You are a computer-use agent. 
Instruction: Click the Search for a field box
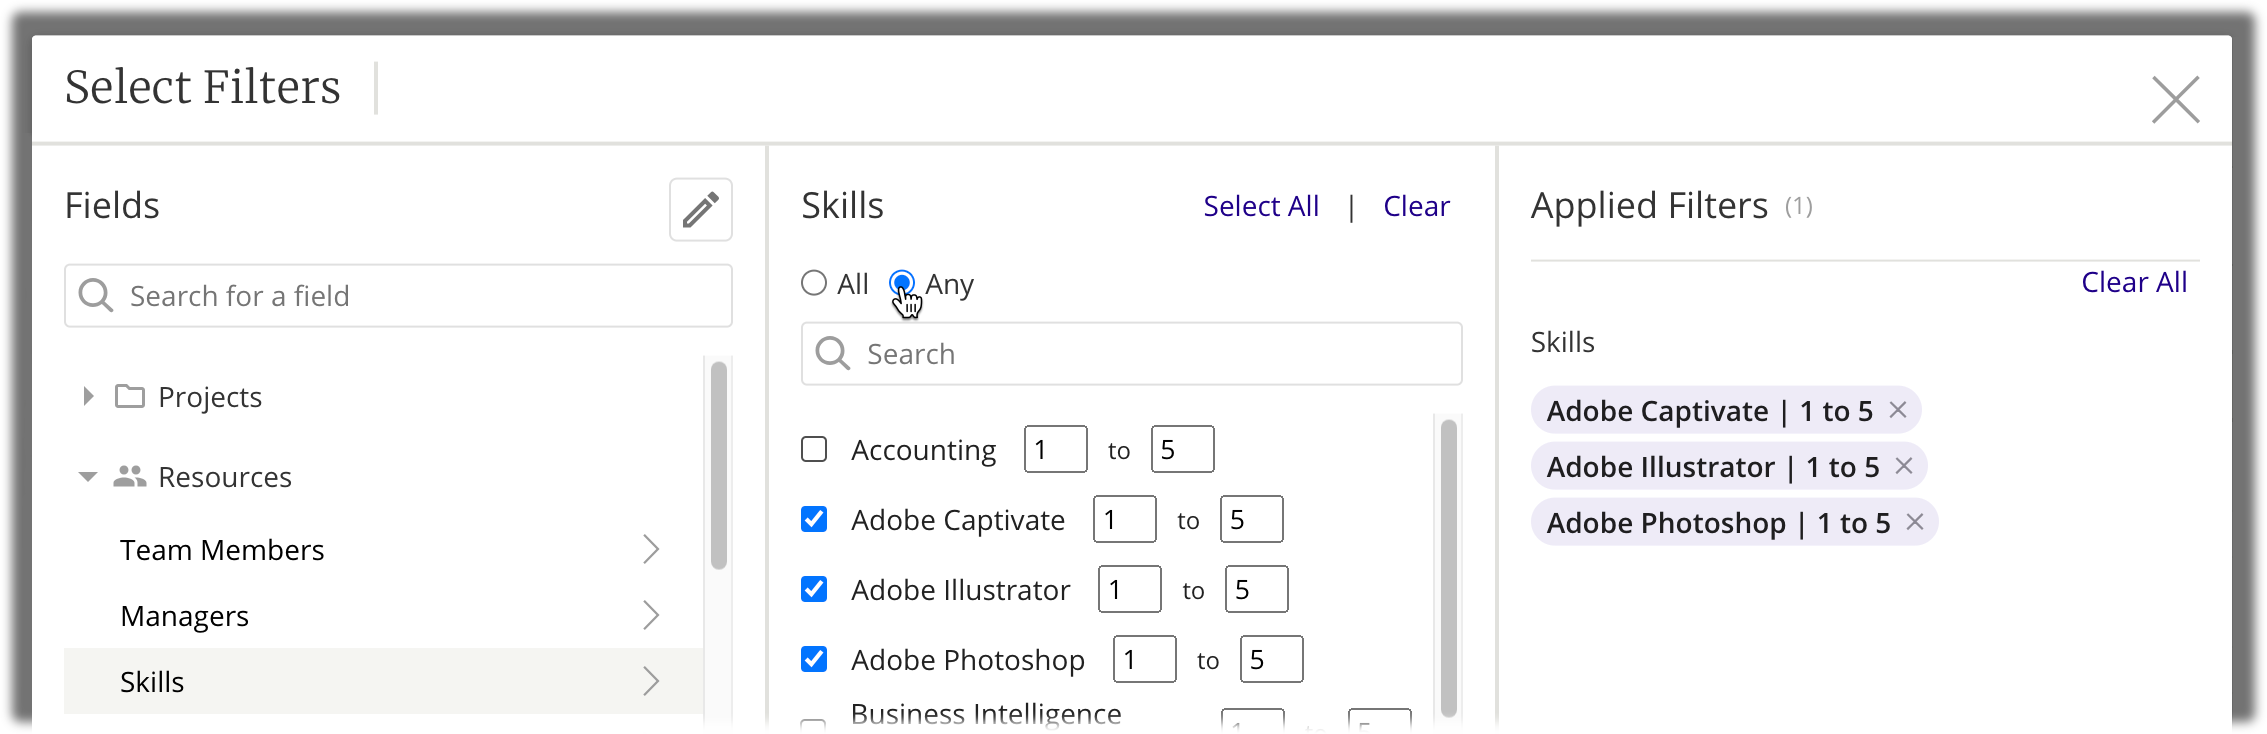398,295
